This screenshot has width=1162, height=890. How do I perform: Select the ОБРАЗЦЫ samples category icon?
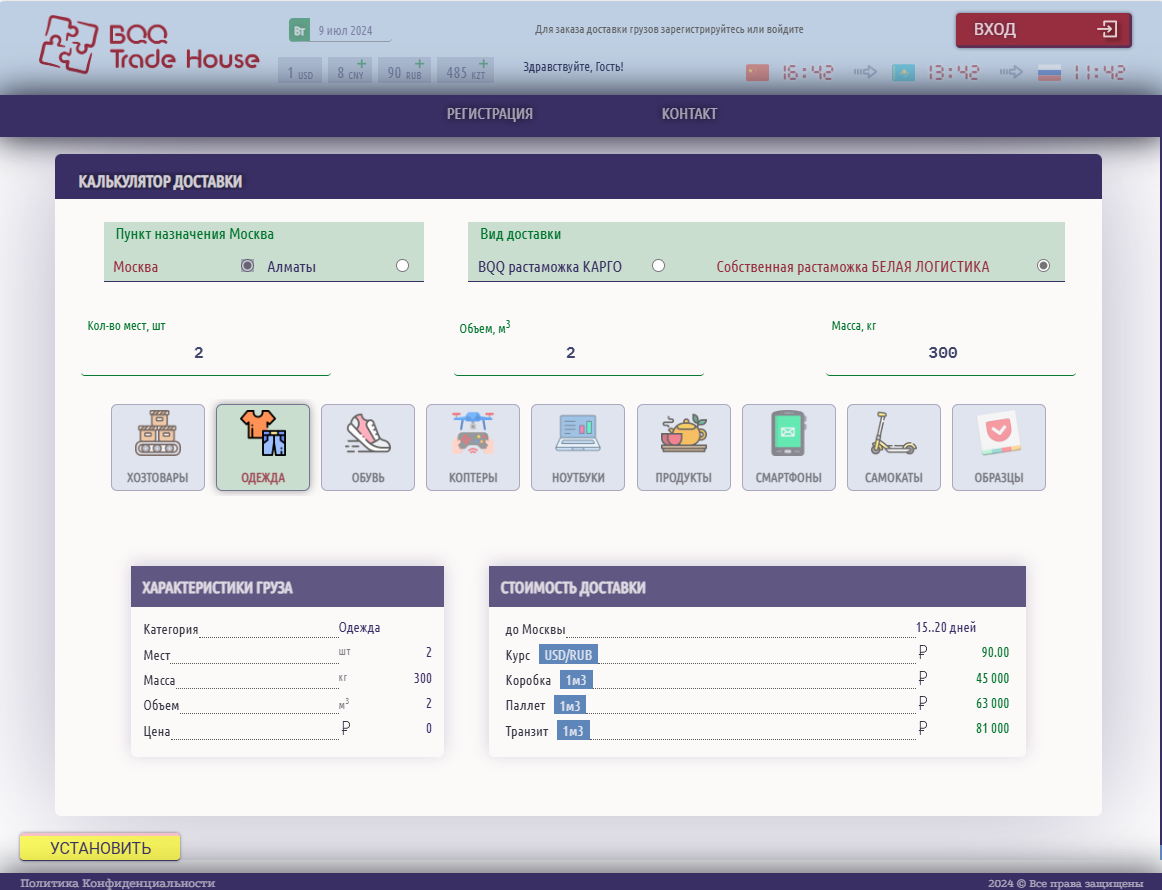tap(999, 447)
